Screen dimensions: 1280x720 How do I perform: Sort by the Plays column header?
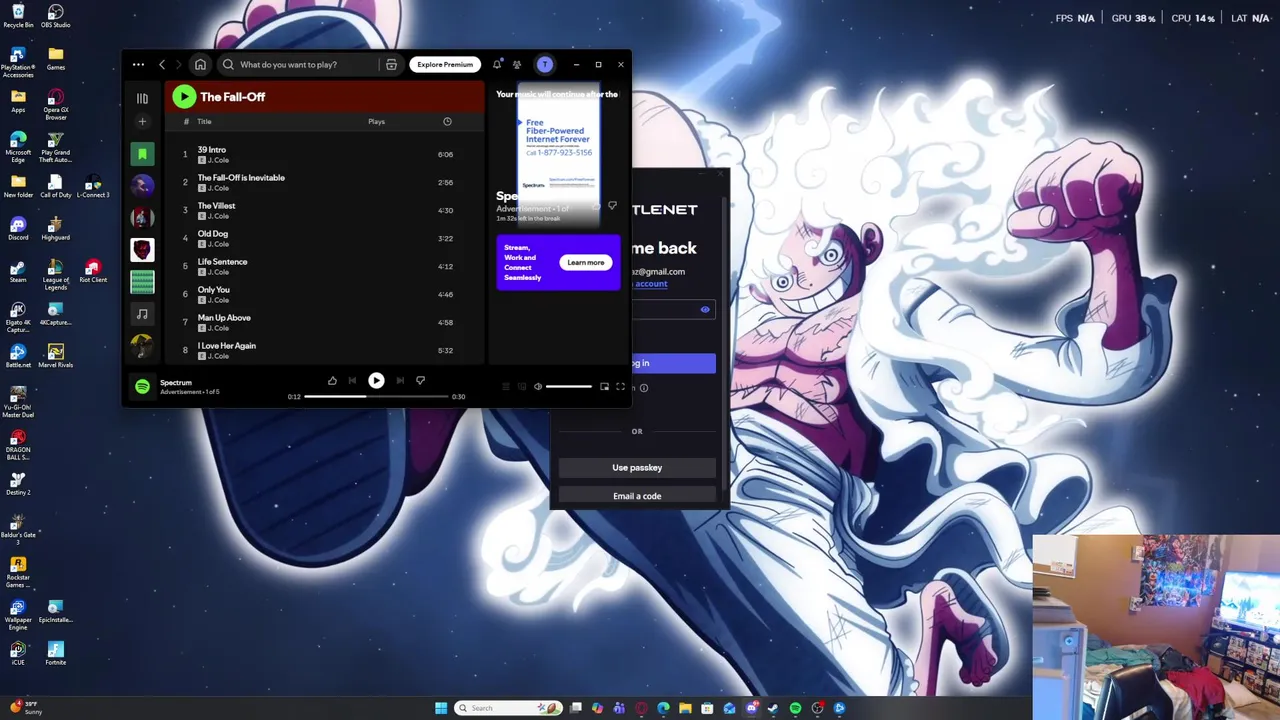point(376,121)
